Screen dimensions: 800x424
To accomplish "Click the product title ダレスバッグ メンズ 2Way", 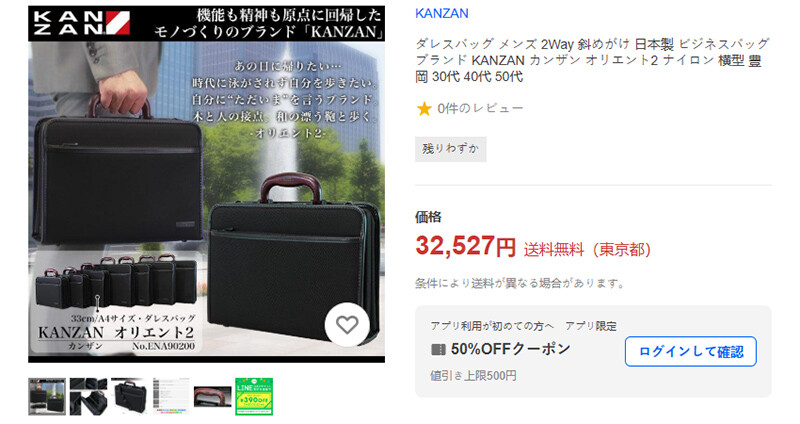I will (x=592, y=60).
